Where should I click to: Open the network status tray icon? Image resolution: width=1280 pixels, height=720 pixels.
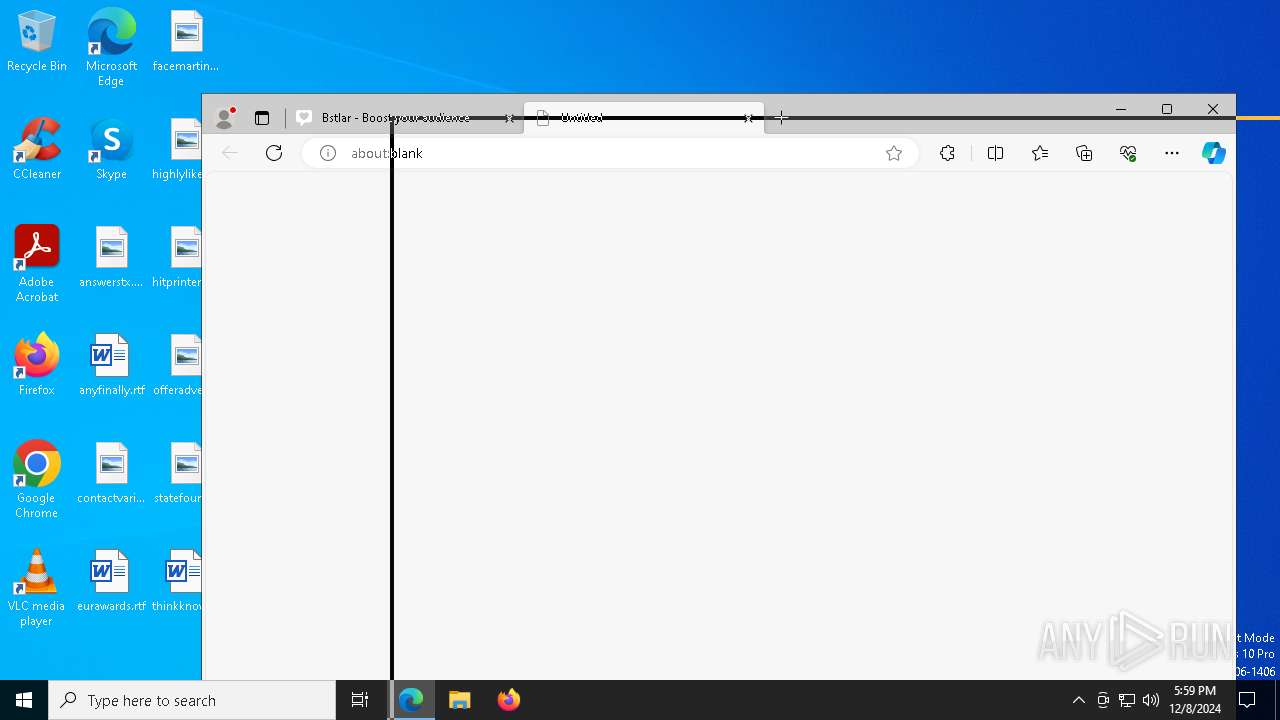click(1127, 700)
